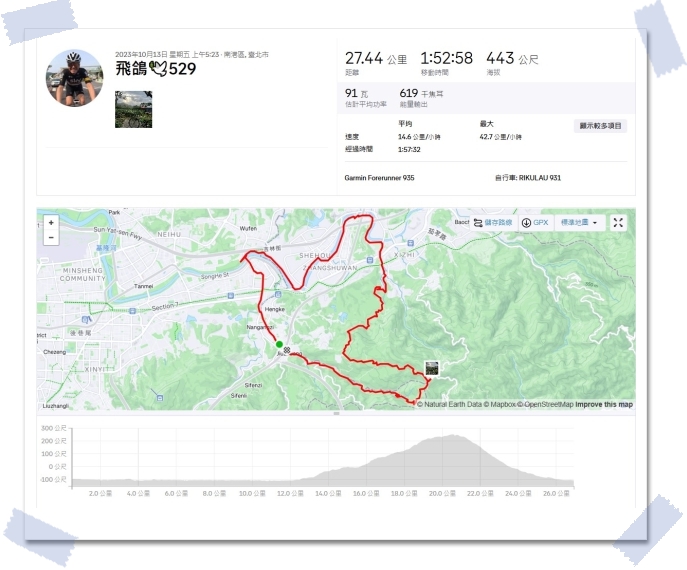This screenshot has width=687, height=570.
Task: Zoom out the map with minus button
Action: [x=51, y=237]
